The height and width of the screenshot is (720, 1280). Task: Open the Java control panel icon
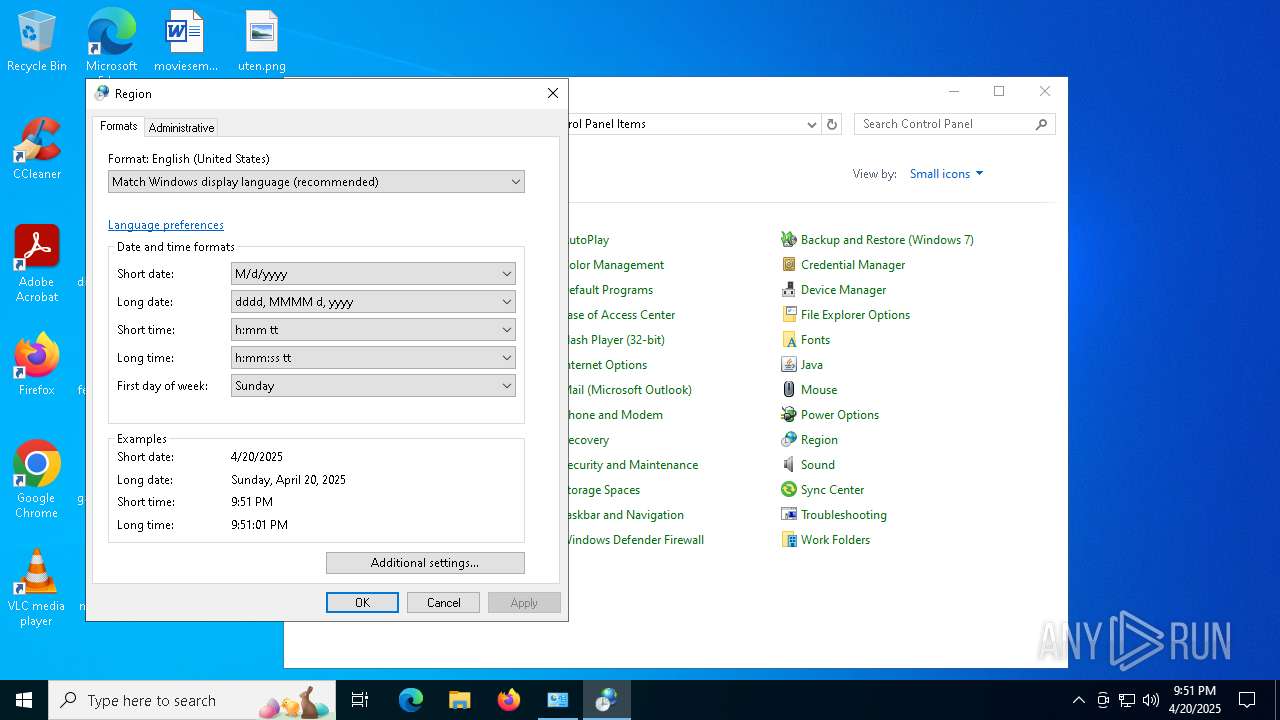789,365
